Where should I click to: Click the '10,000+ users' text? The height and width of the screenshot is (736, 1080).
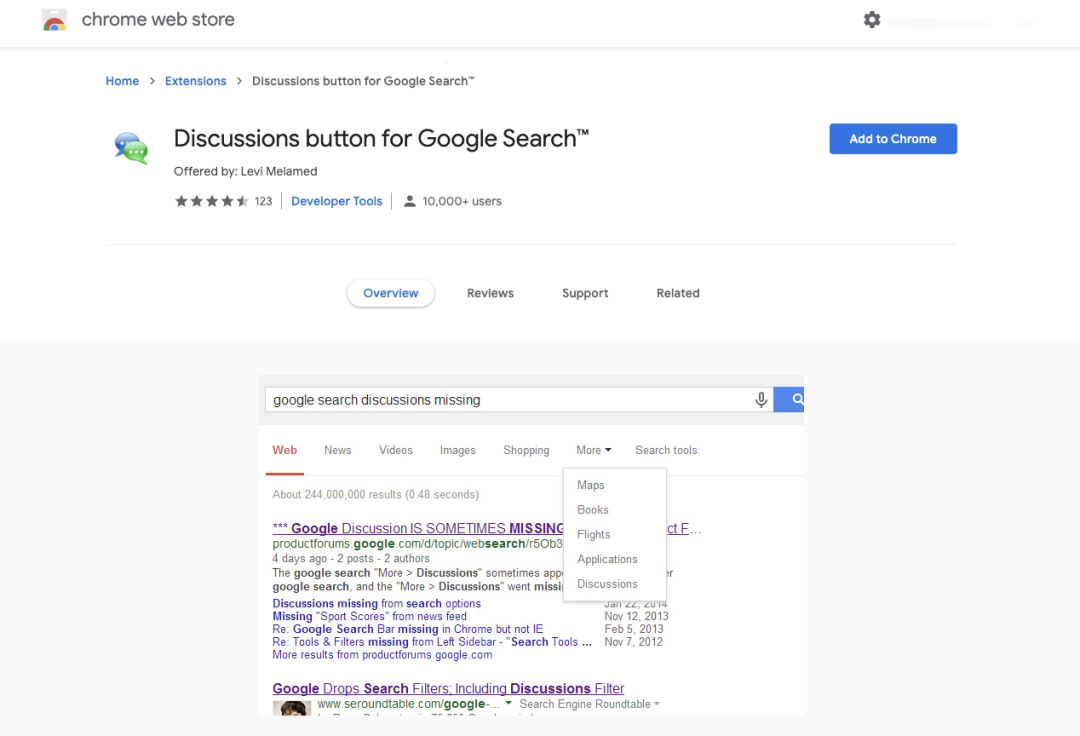[x=461, y=201]
